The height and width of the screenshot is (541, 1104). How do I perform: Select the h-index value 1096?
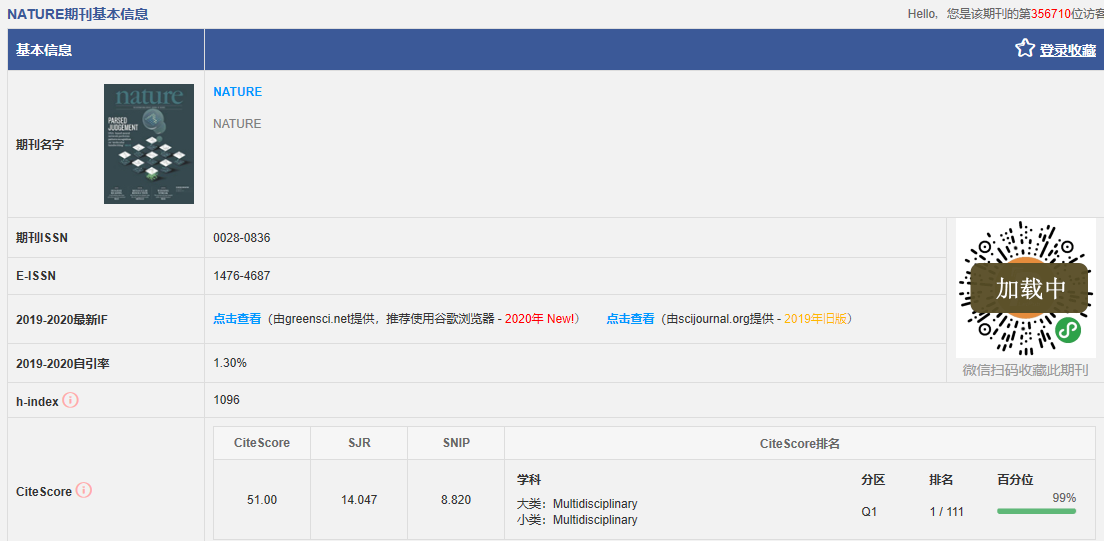click(226, 399)
